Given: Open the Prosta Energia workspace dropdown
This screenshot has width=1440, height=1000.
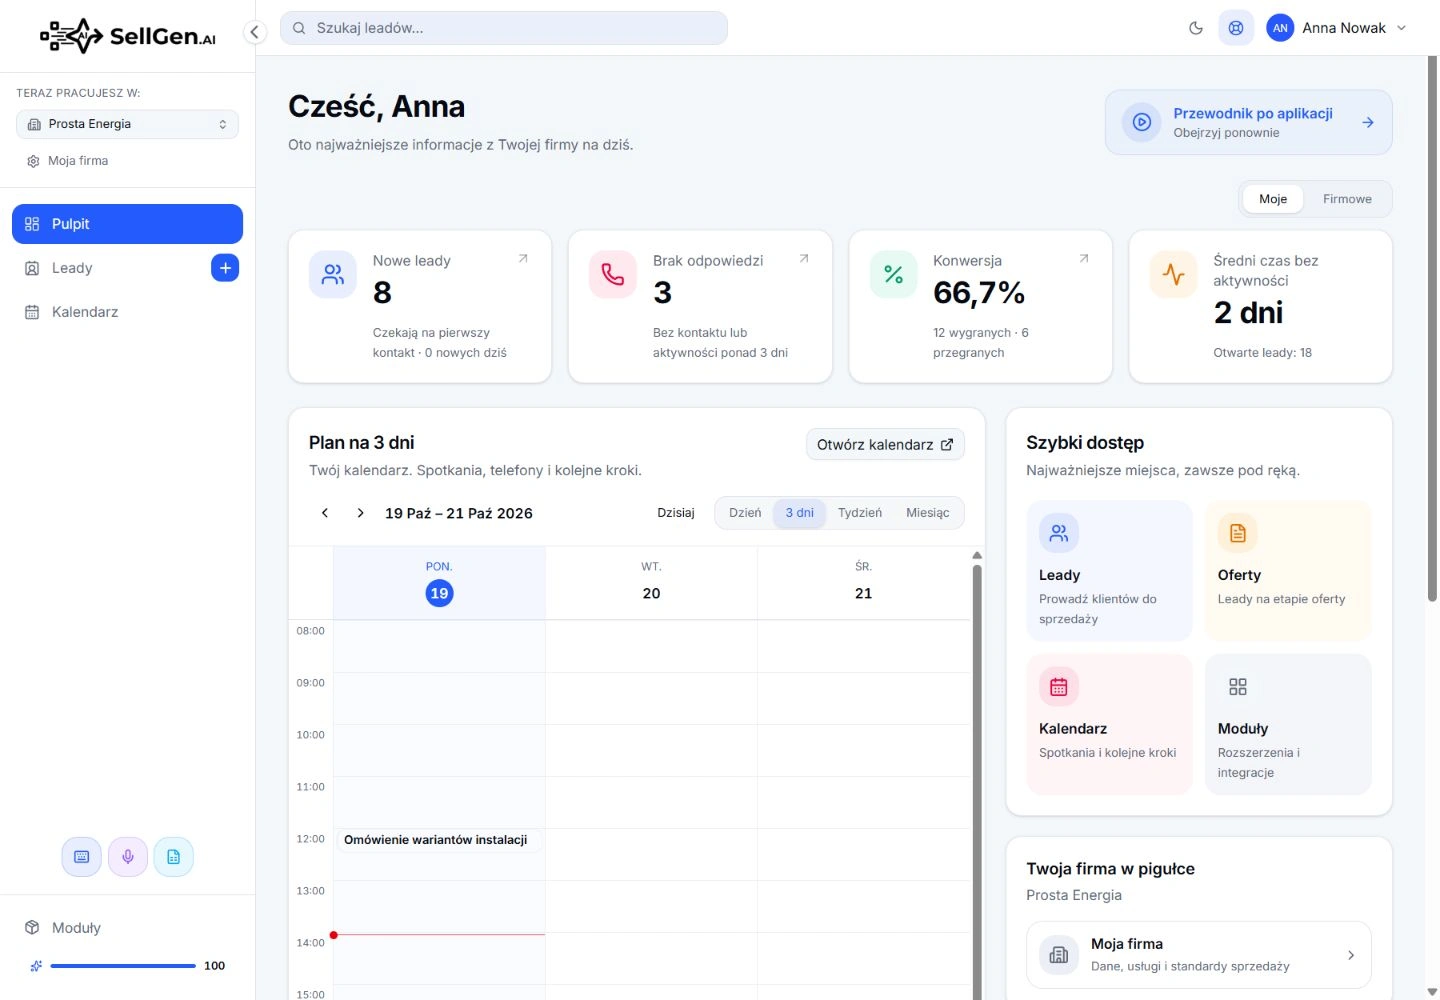Looking at the screenshot, I should tap(127, 124).
